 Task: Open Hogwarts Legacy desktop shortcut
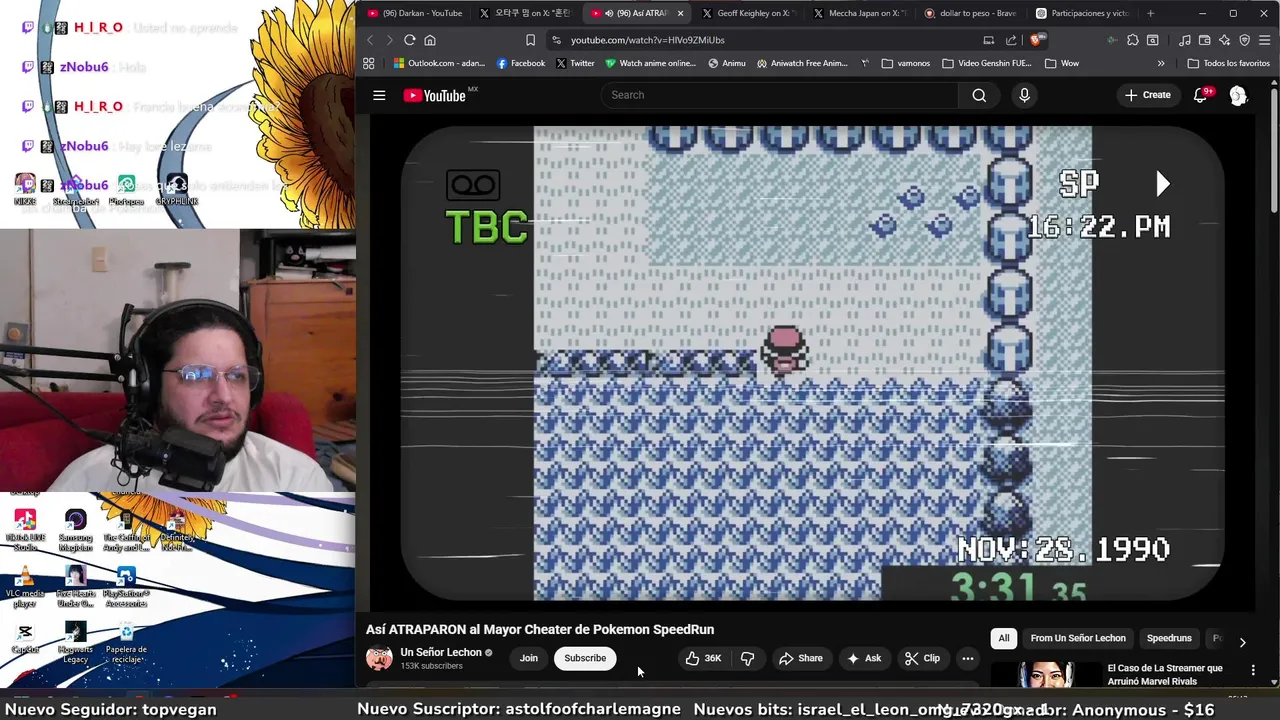pyautogui.click(x=76, y=642)
